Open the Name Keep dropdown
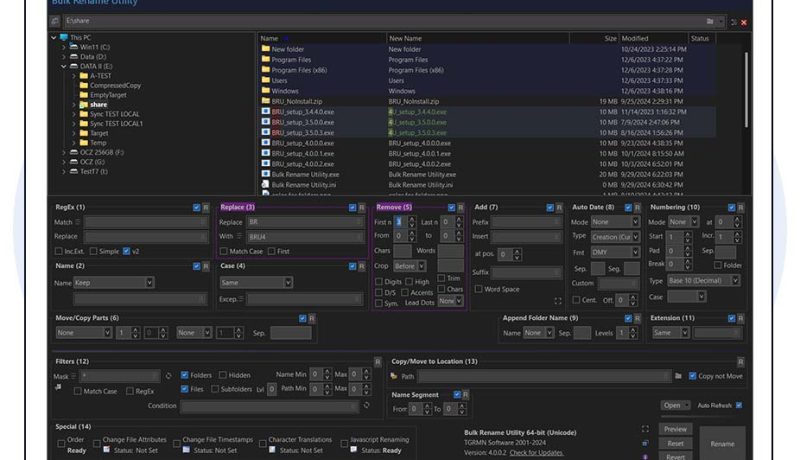This screenshot has height=460, width=800. [x=113, y=283]
